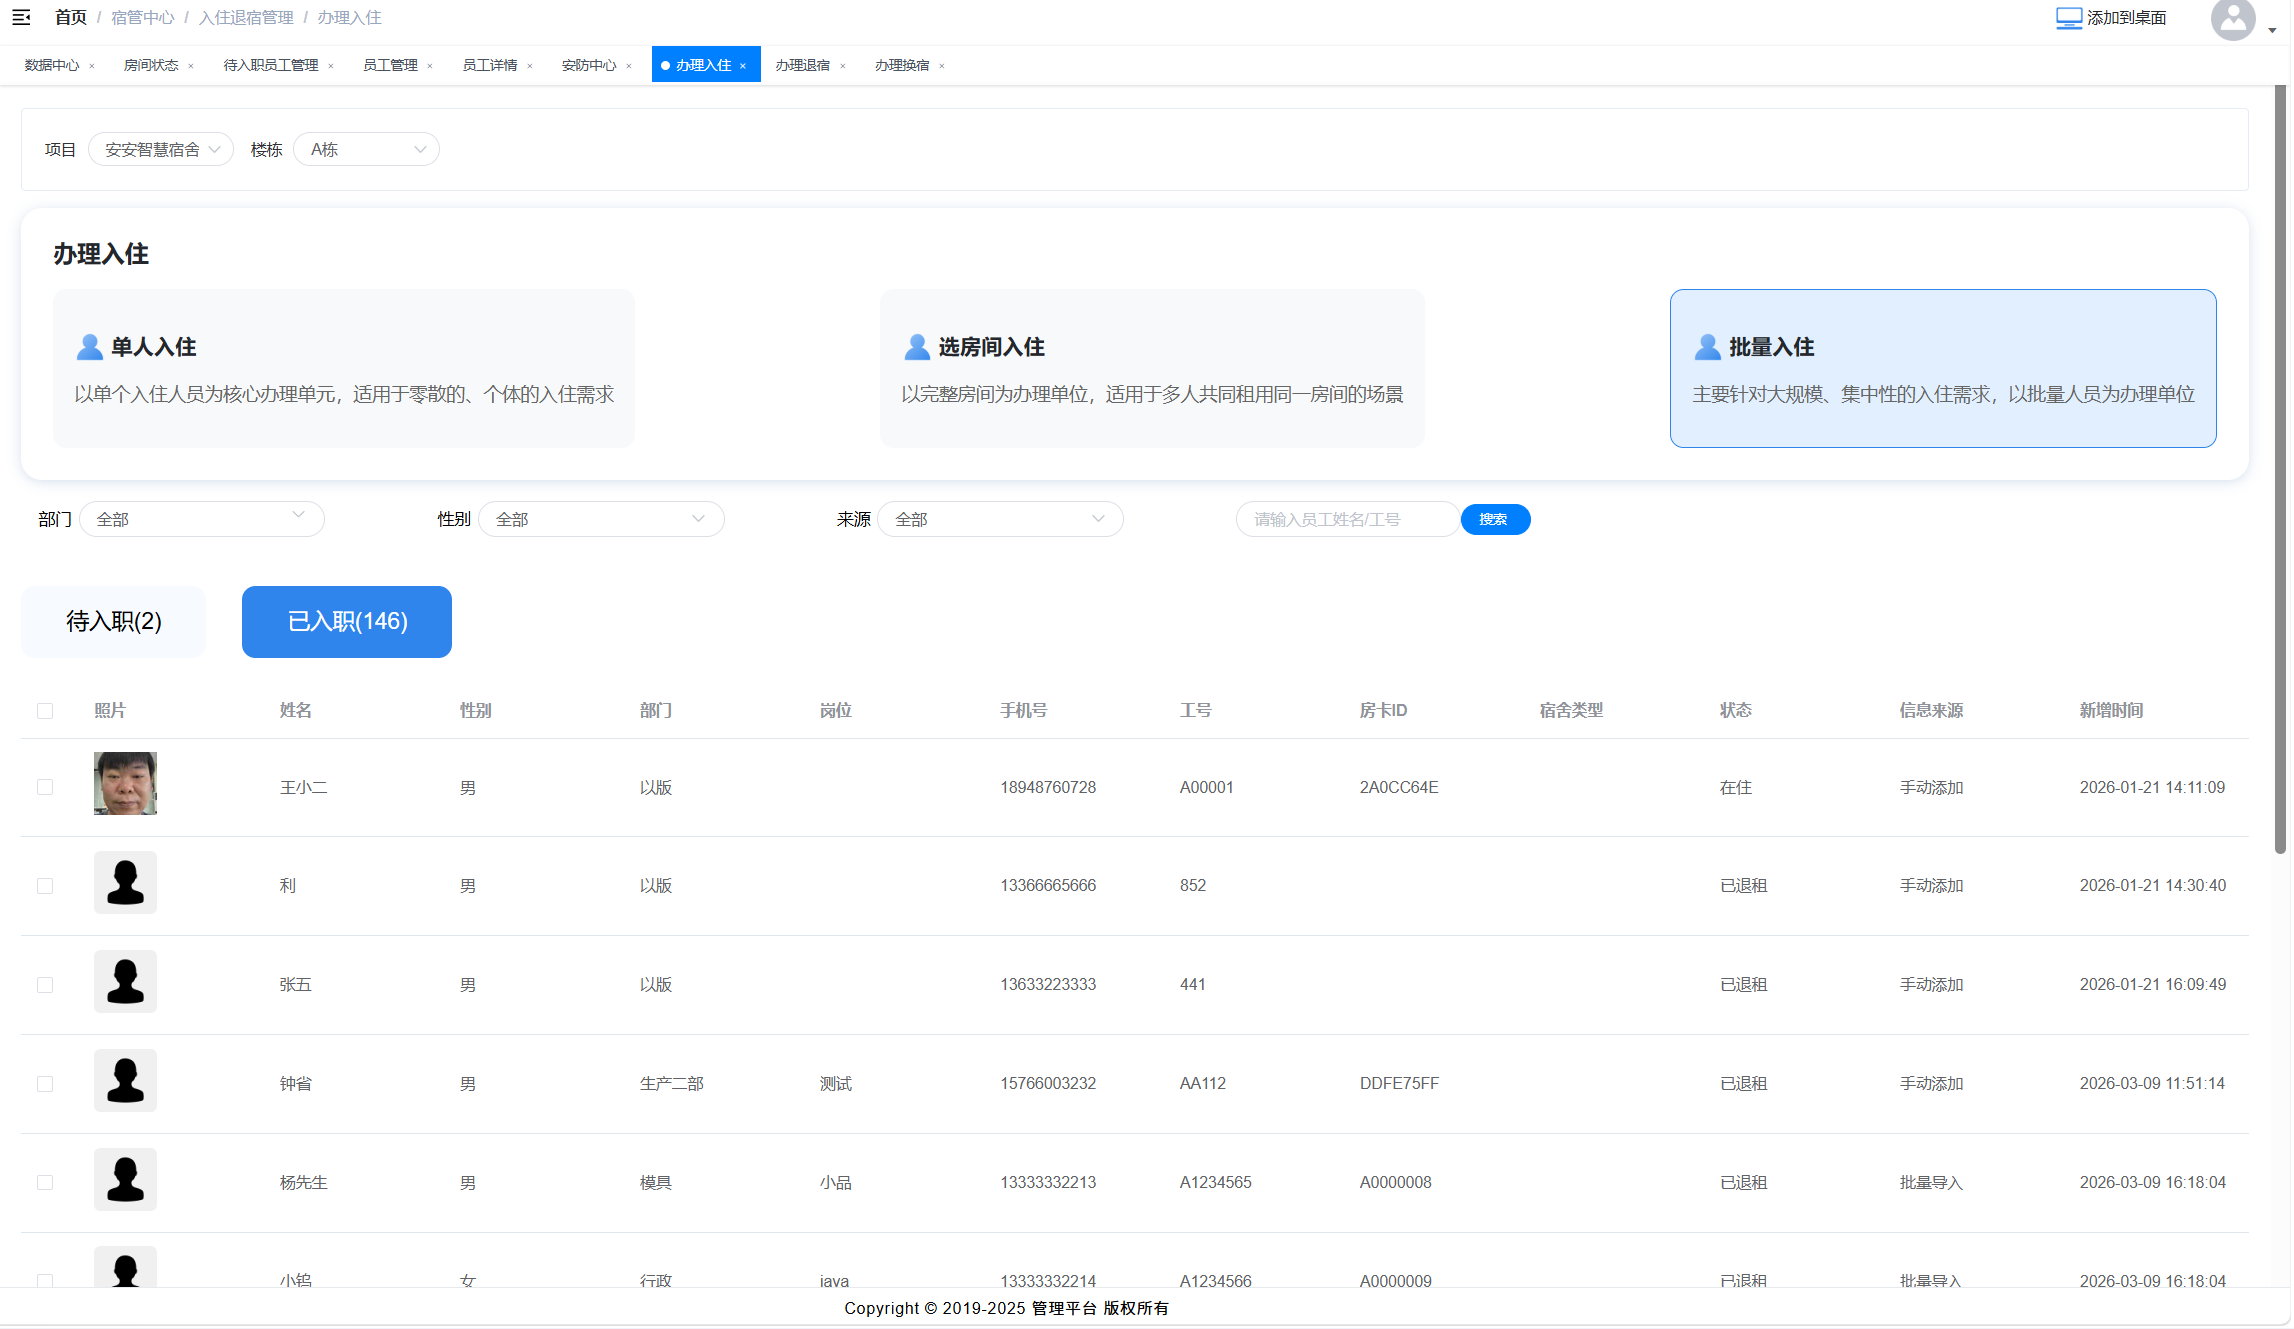Open the 部门 filter dropdown
Screen dimensions: 2294x1329
pyautogui.click(x=202, y=519)
